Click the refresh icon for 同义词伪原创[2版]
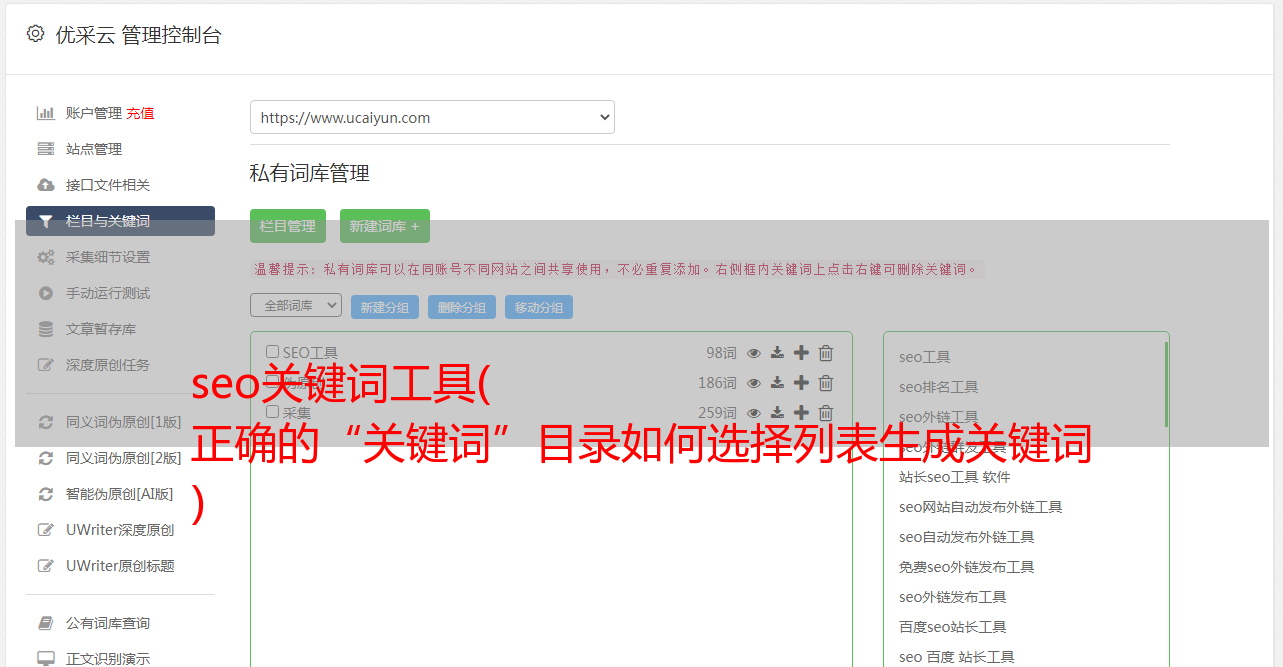The image size is (1283, 667). (45, 458)
